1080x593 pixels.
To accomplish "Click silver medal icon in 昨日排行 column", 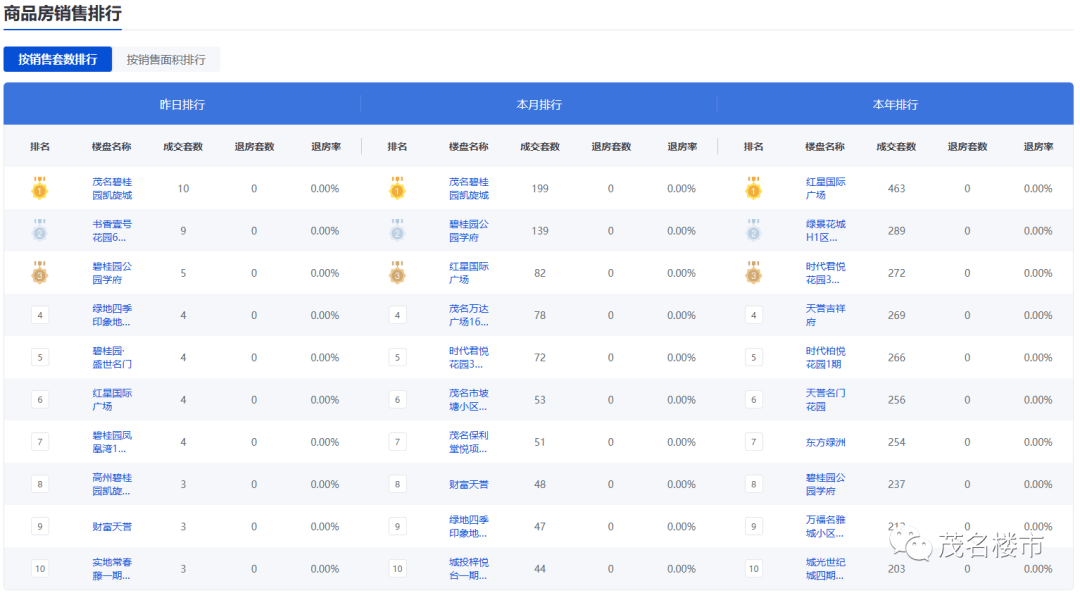I will (40, 231).
